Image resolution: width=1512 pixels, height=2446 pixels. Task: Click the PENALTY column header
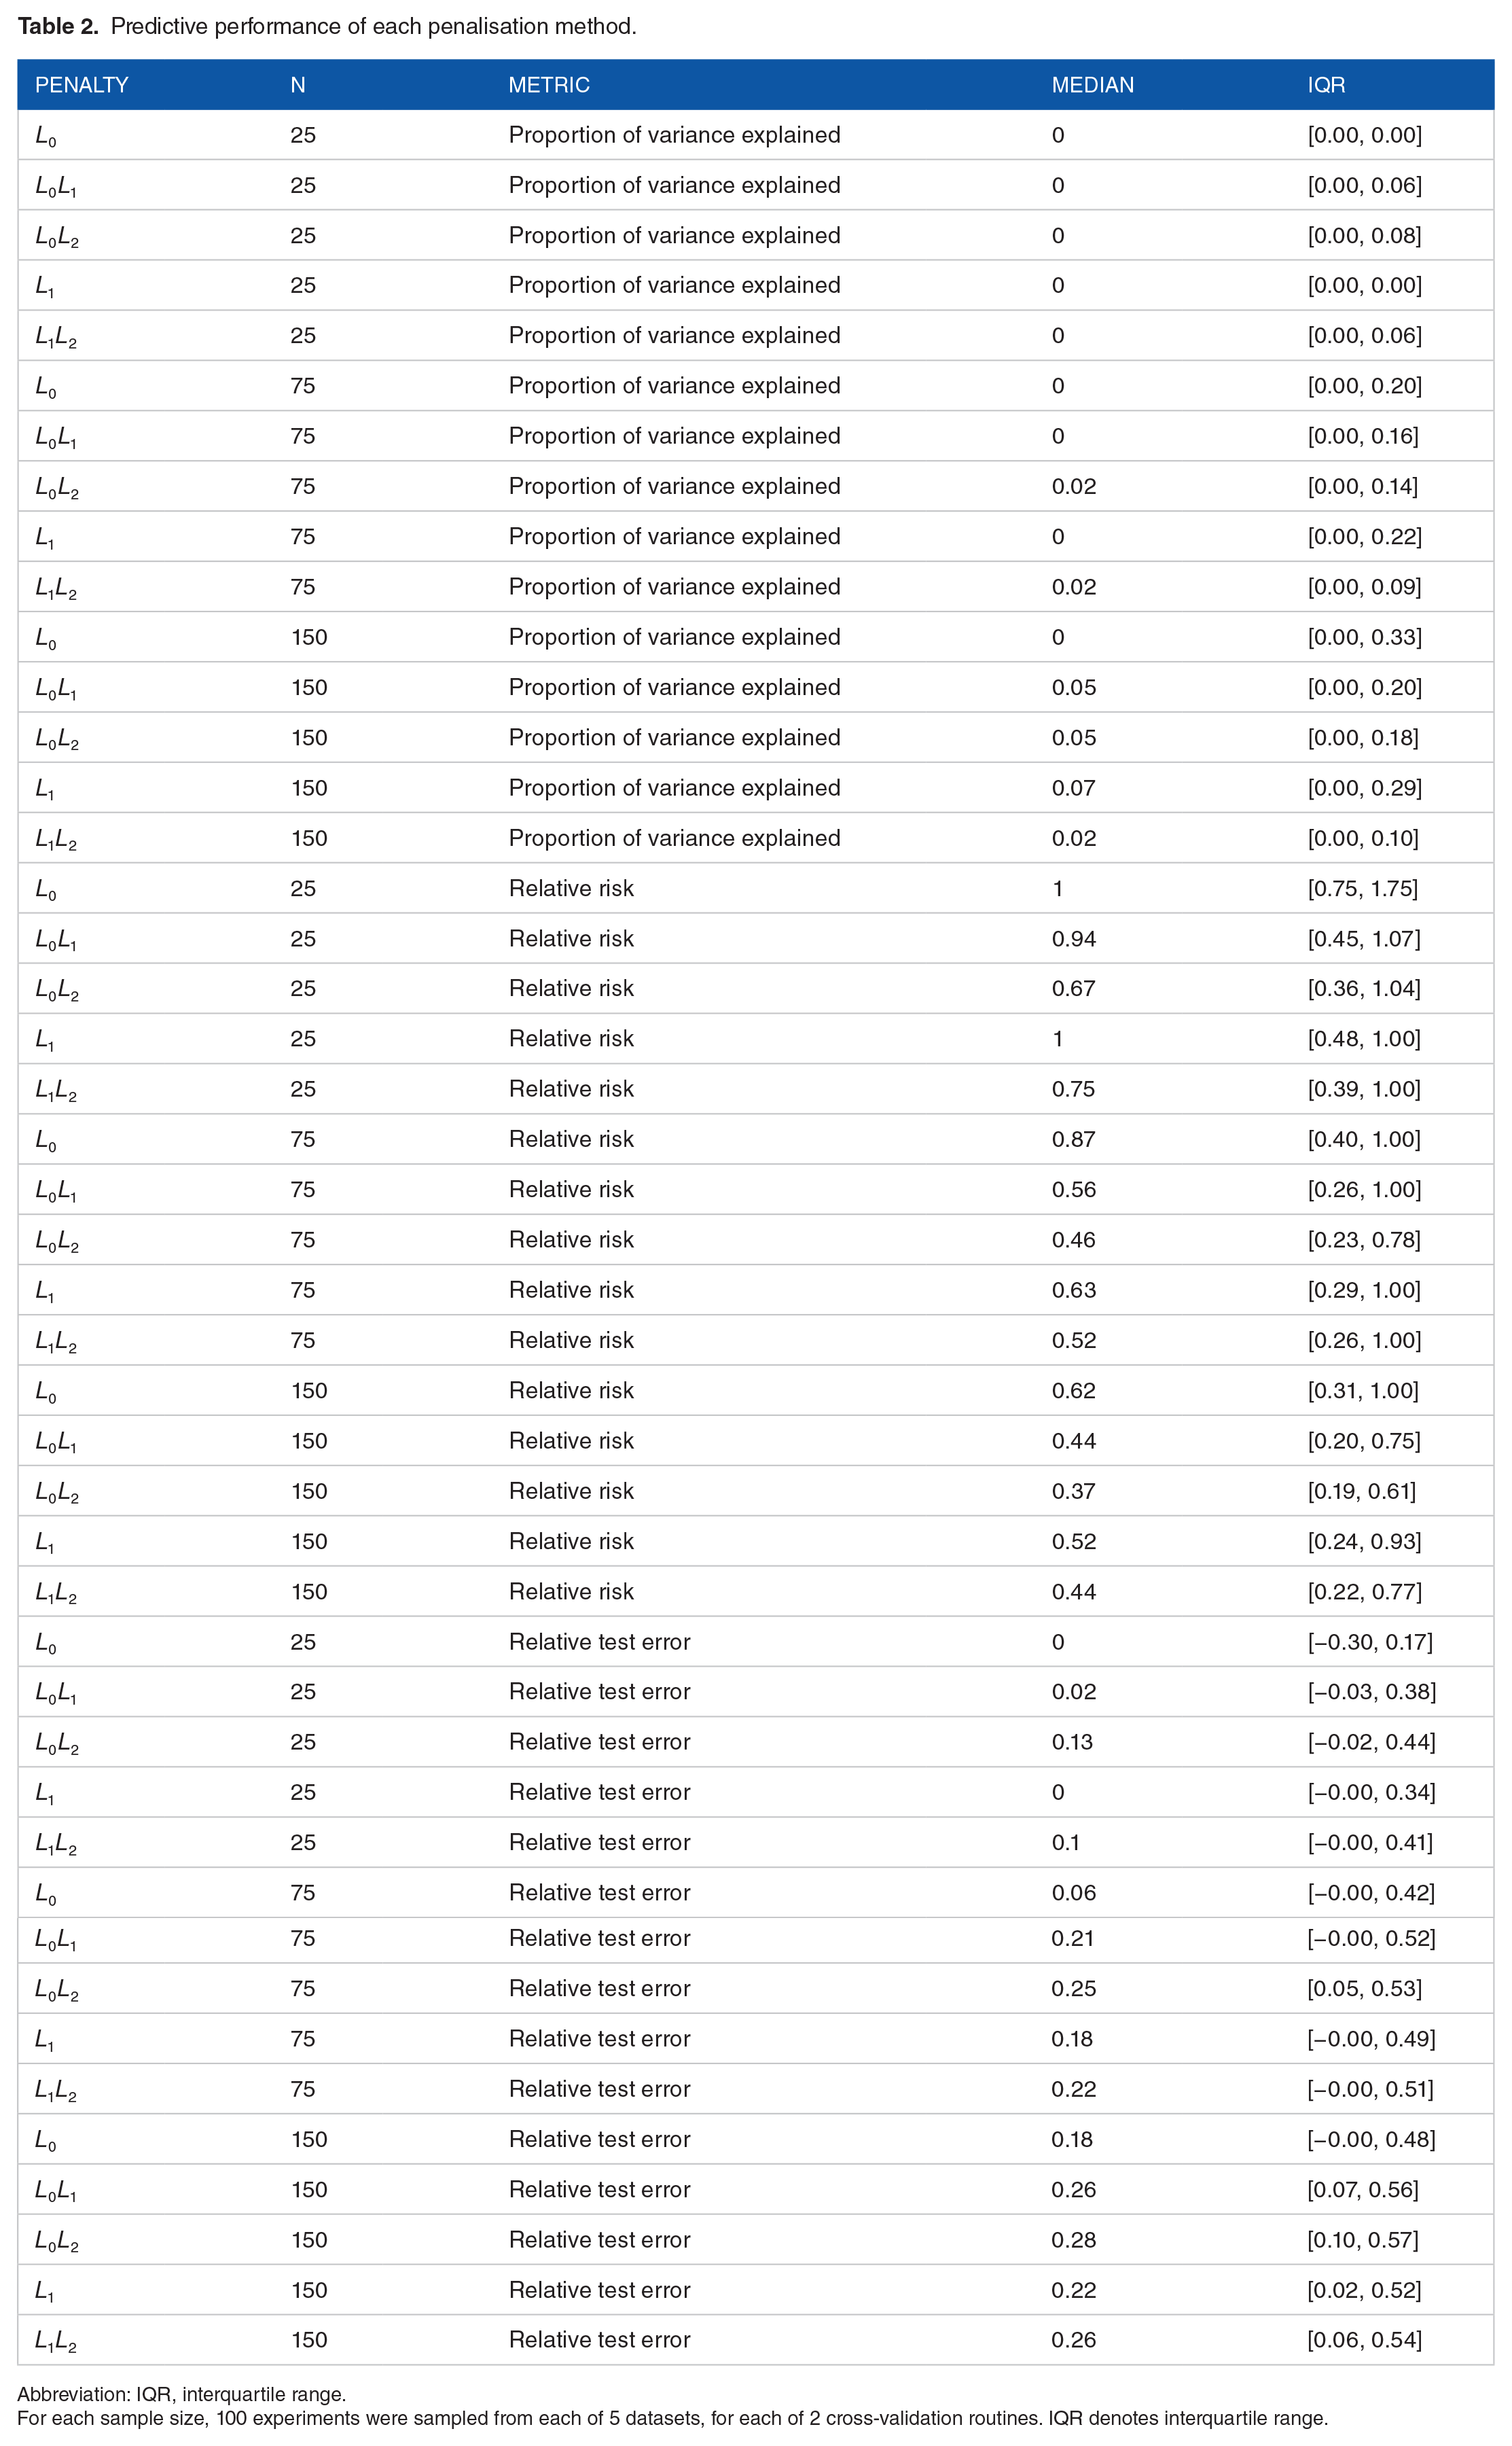[x=82, y=85]
